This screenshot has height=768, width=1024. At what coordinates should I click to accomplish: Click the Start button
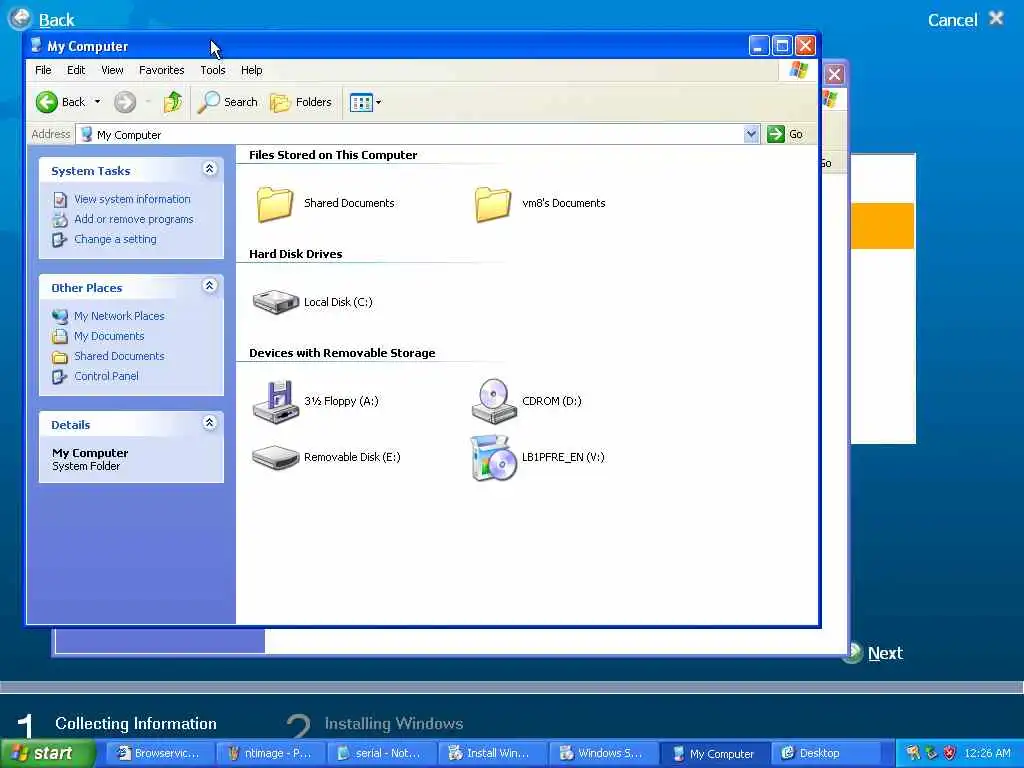tap(48, 753)
